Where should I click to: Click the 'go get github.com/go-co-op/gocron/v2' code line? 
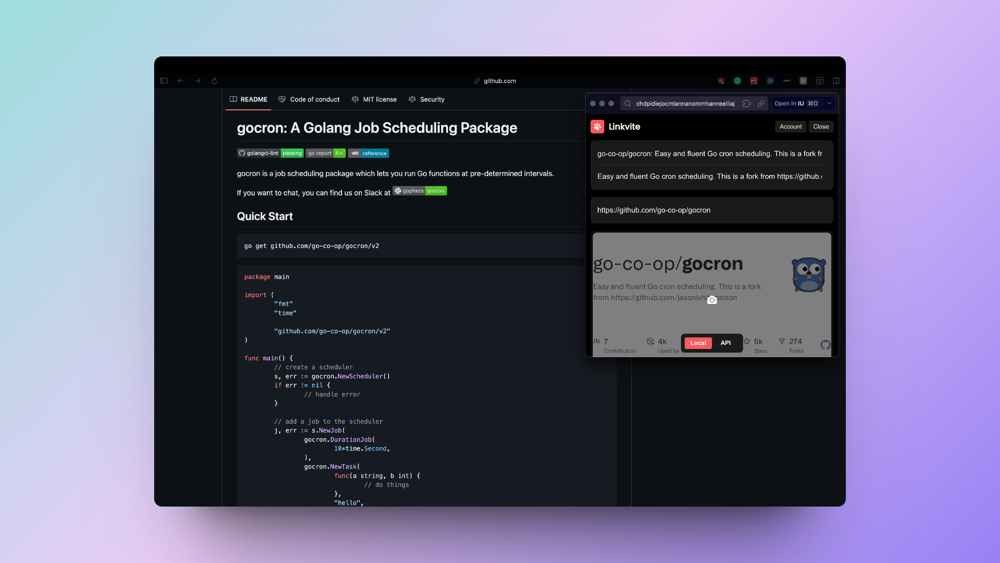(311, 245)
